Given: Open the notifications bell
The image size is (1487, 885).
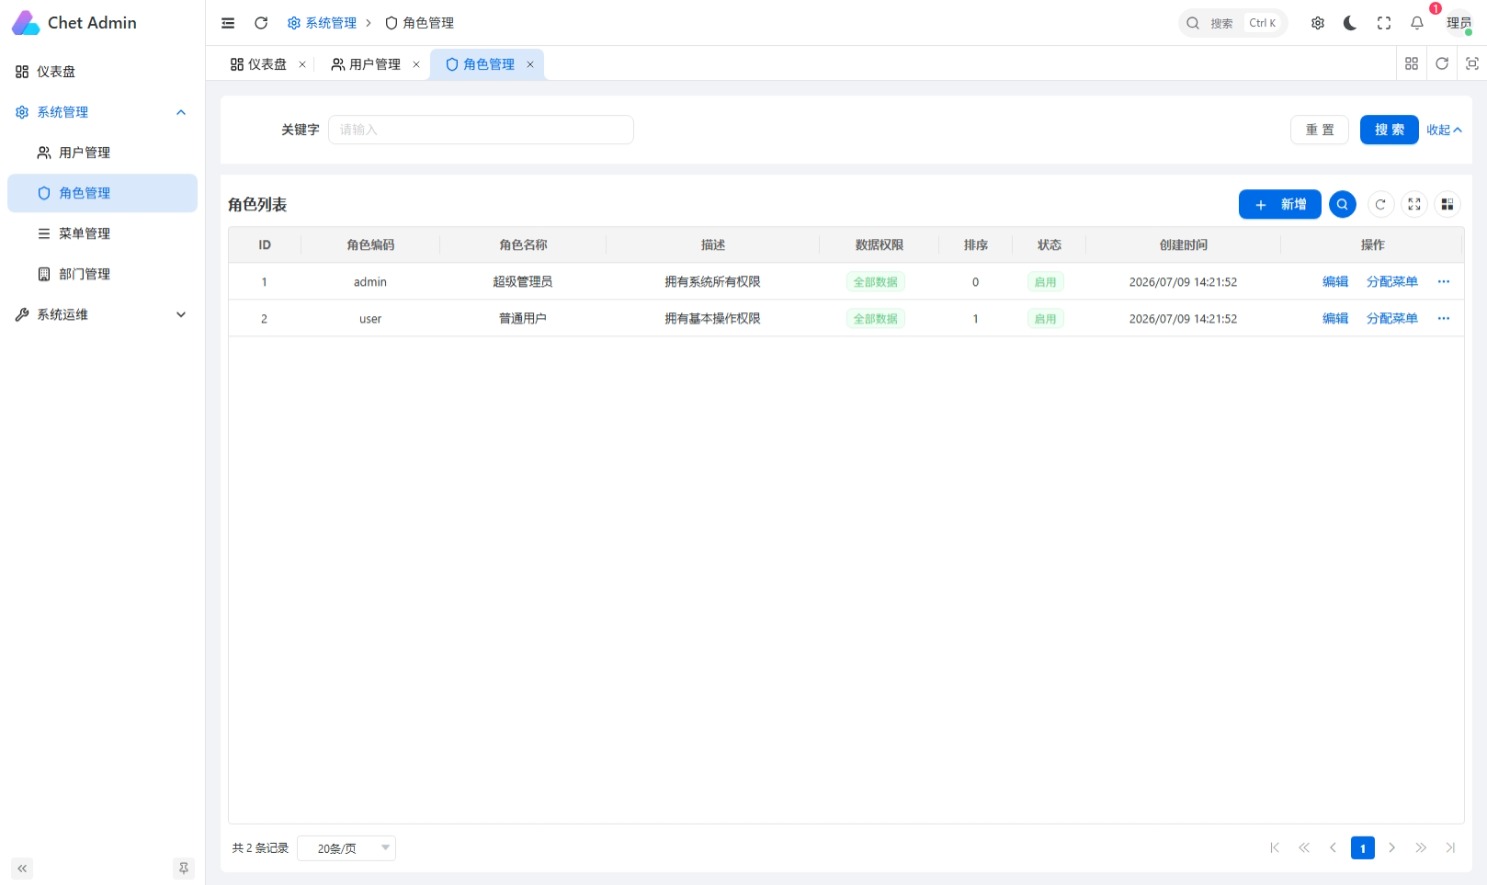Looking at the screenshot, I should coord(1417,23).
